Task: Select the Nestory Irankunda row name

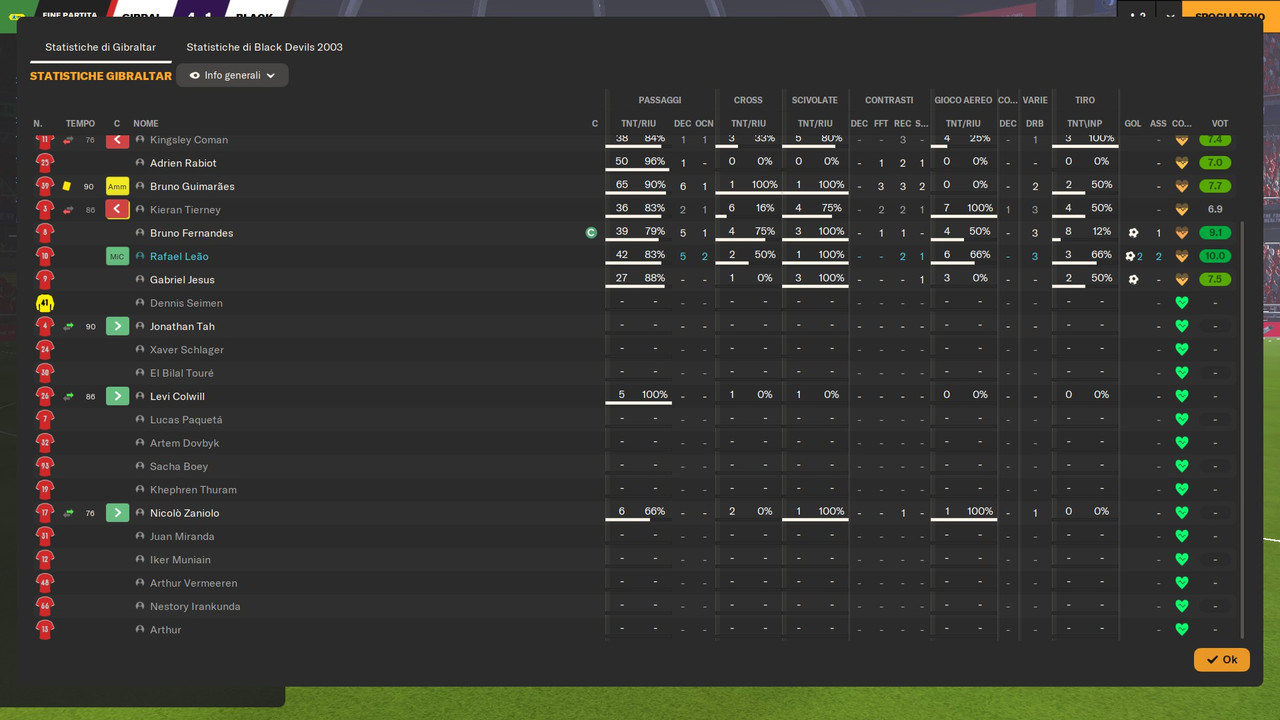Action: click(195, 607)
